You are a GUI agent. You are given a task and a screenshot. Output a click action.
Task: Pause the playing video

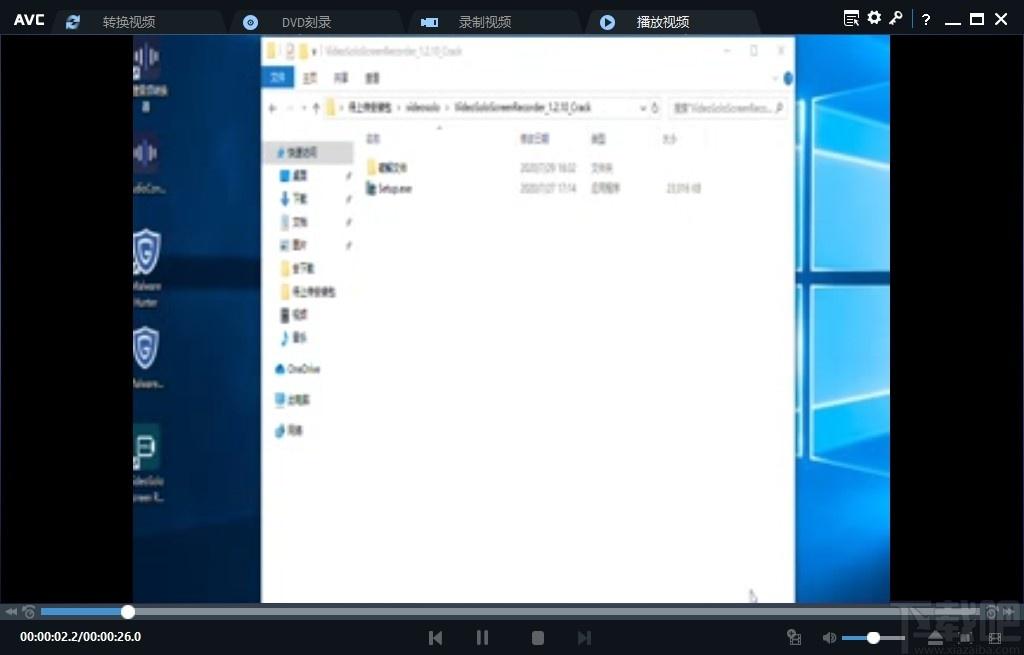click(483, 637)
